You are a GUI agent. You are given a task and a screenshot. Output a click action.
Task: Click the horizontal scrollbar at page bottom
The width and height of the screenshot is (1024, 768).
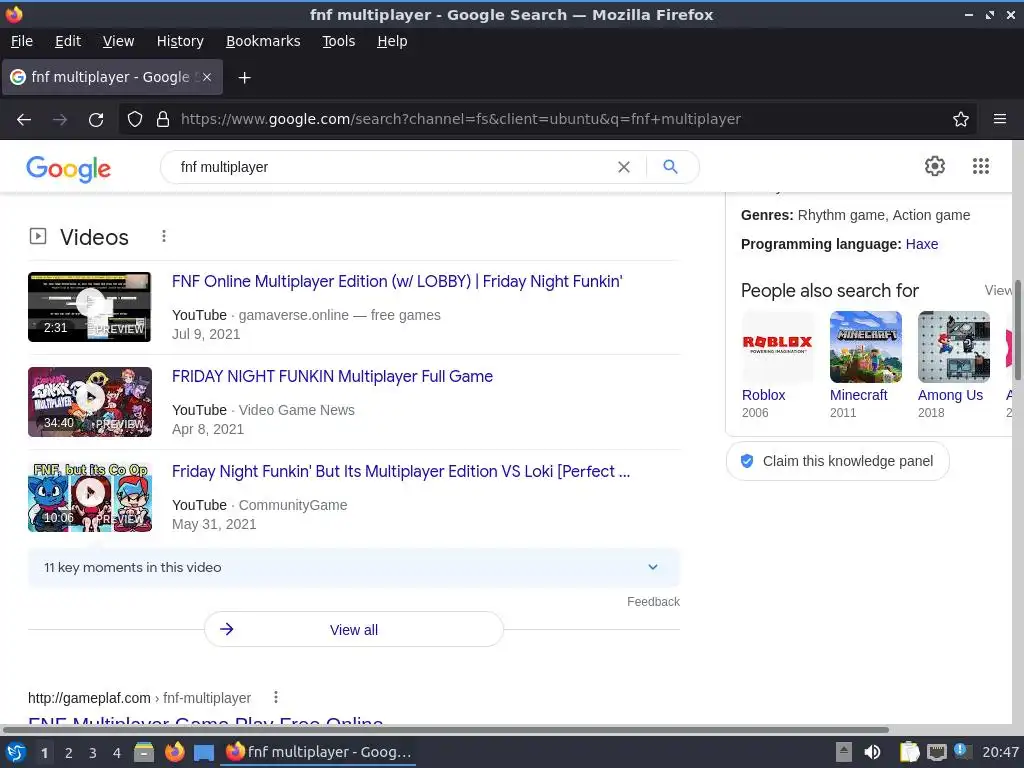[x=445, y=729]
